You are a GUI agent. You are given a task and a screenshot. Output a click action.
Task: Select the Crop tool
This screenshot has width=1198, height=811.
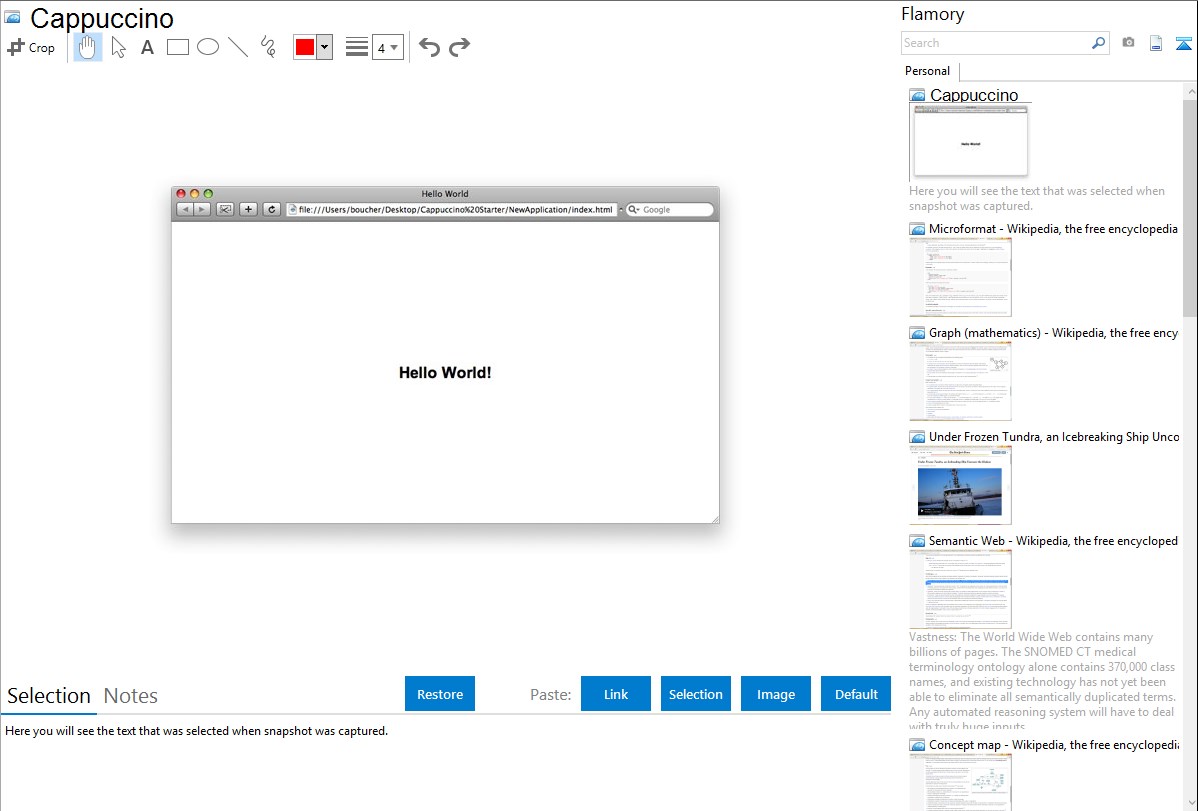pyautogui.click(x=31, y=47)
